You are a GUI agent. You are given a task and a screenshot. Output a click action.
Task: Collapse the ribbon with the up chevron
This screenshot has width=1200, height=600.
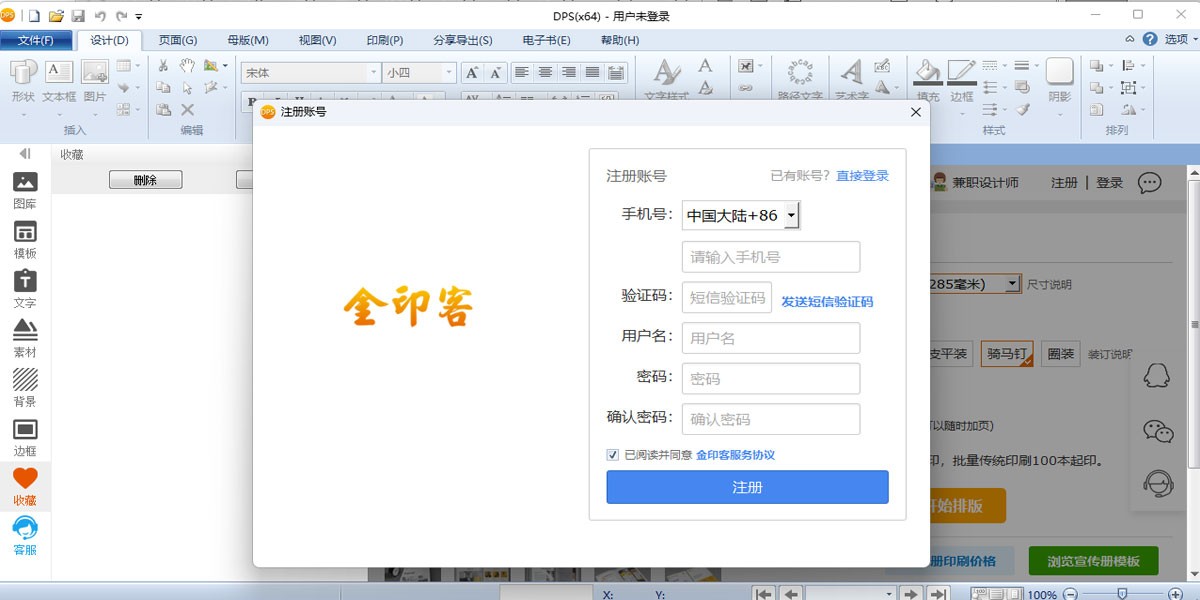(x=1130, y=40)
